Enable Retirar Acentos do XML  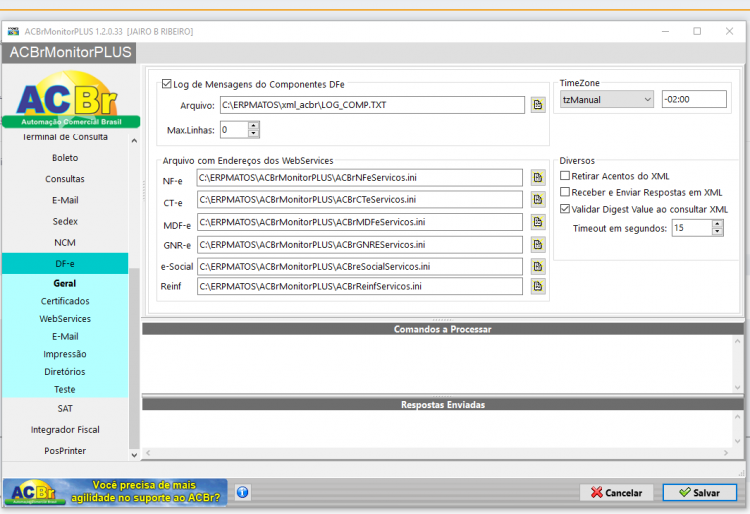point(565,175)
